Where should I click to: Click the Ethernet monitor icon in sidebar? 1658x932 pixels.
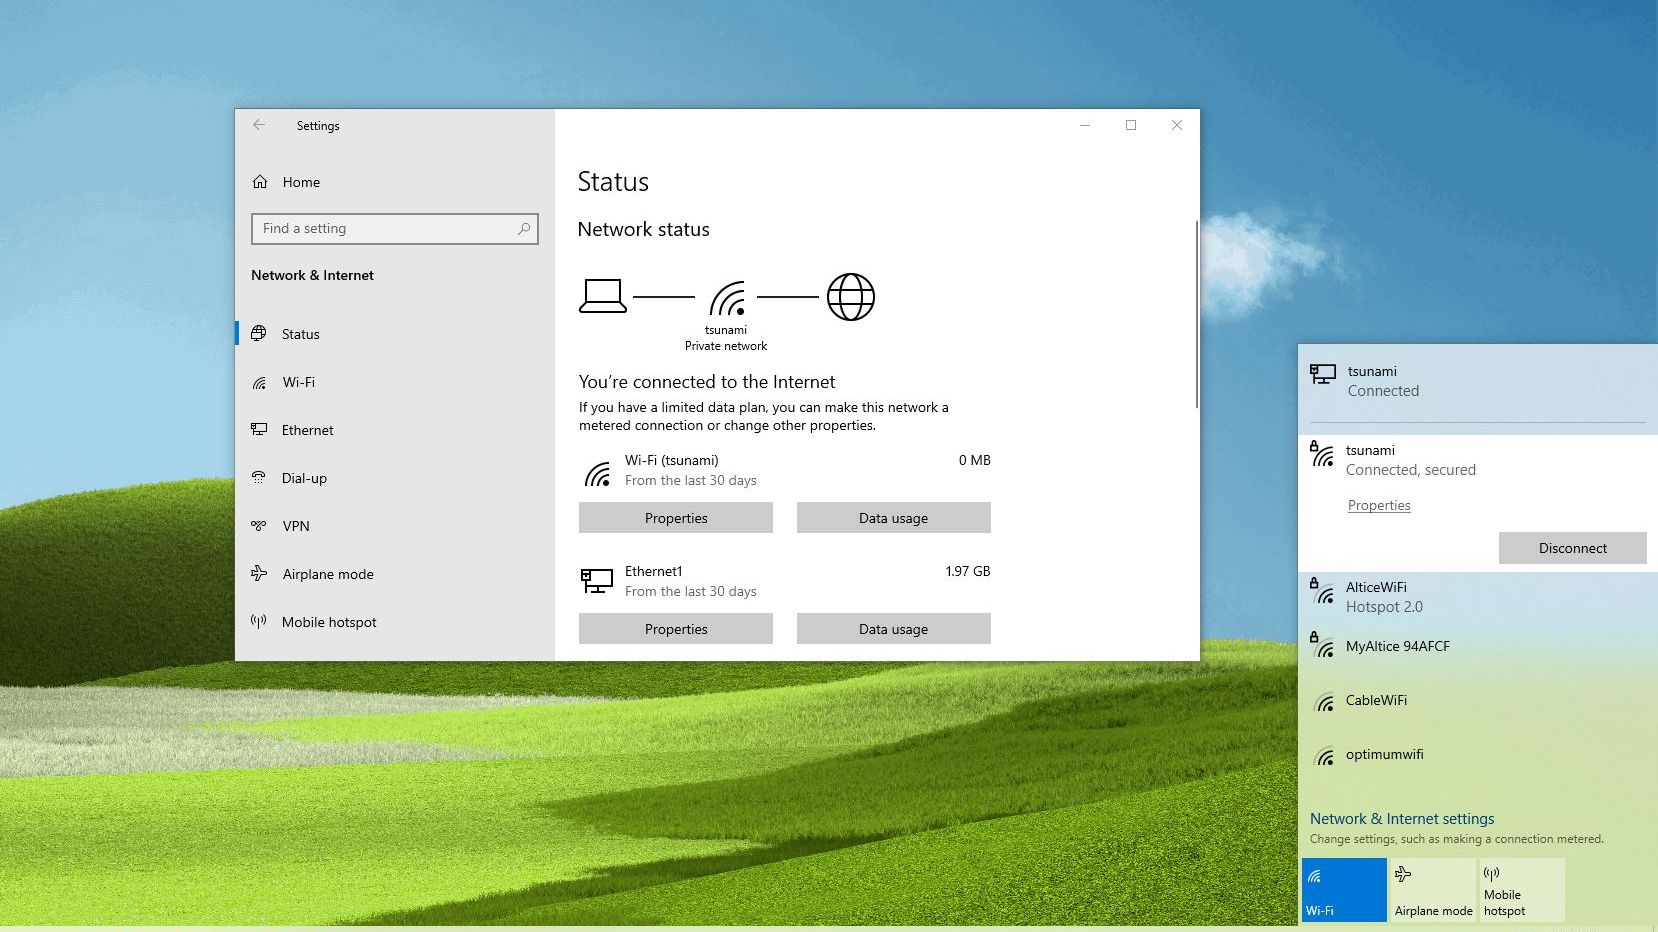point(259,430)
